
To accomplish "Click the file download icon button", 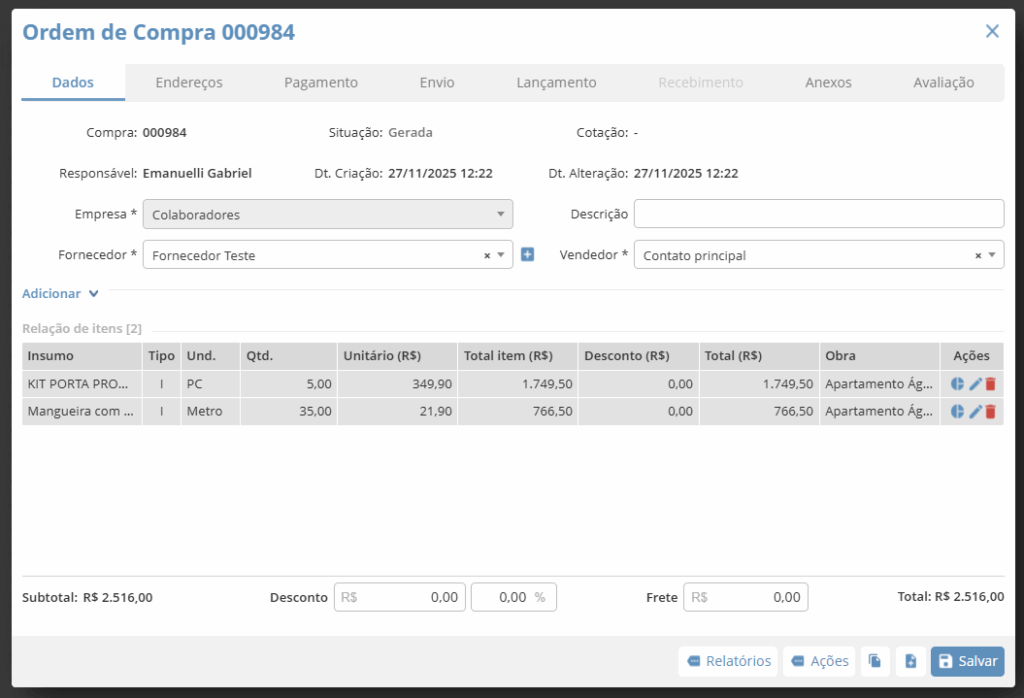I will coord(910,661).
